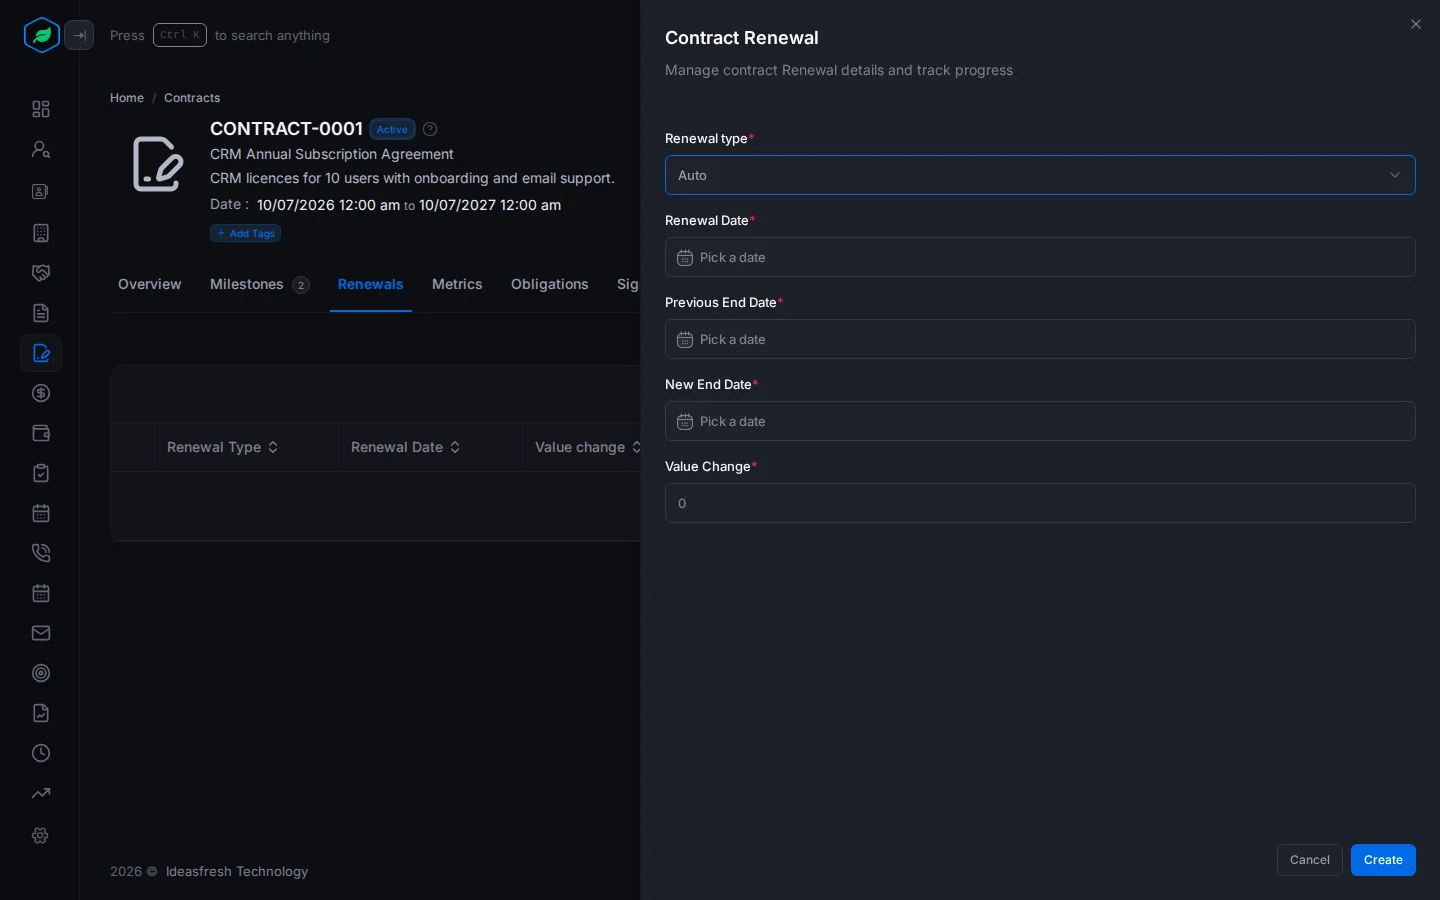Open the dashboard grid icon in sidebar

click(x=41, y=109)
